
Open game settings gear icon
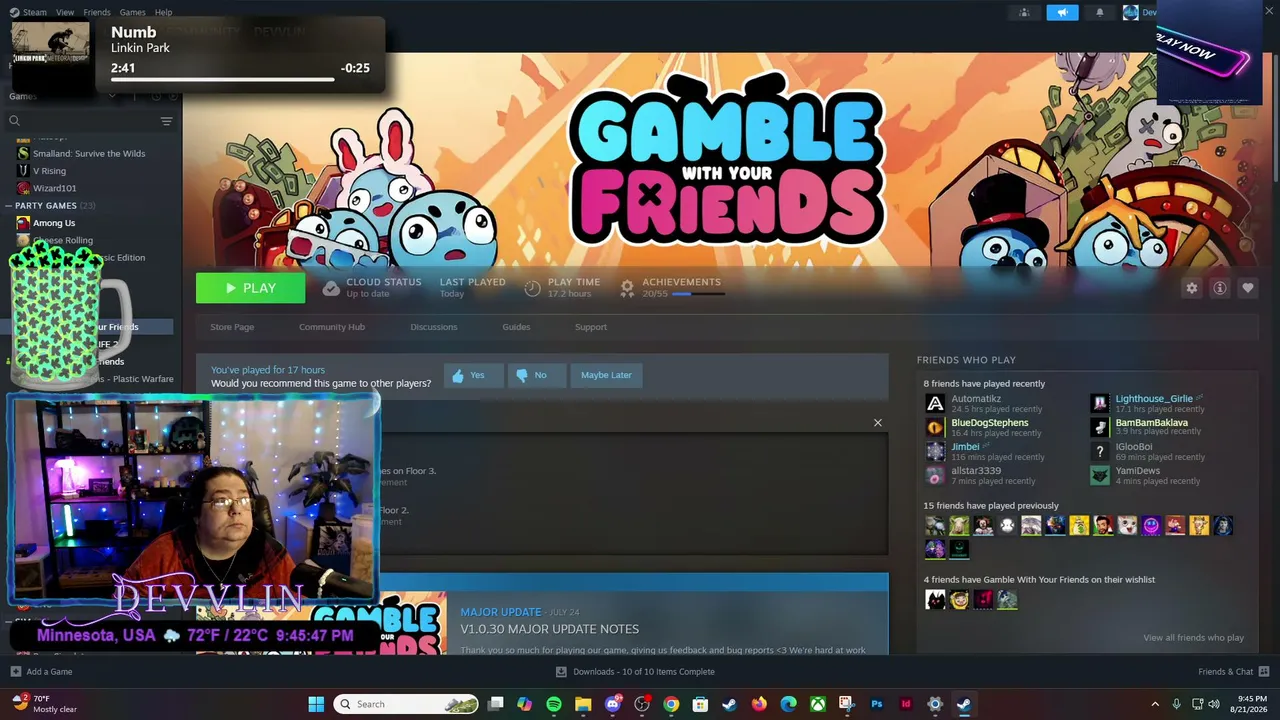tap(1191, 288)
